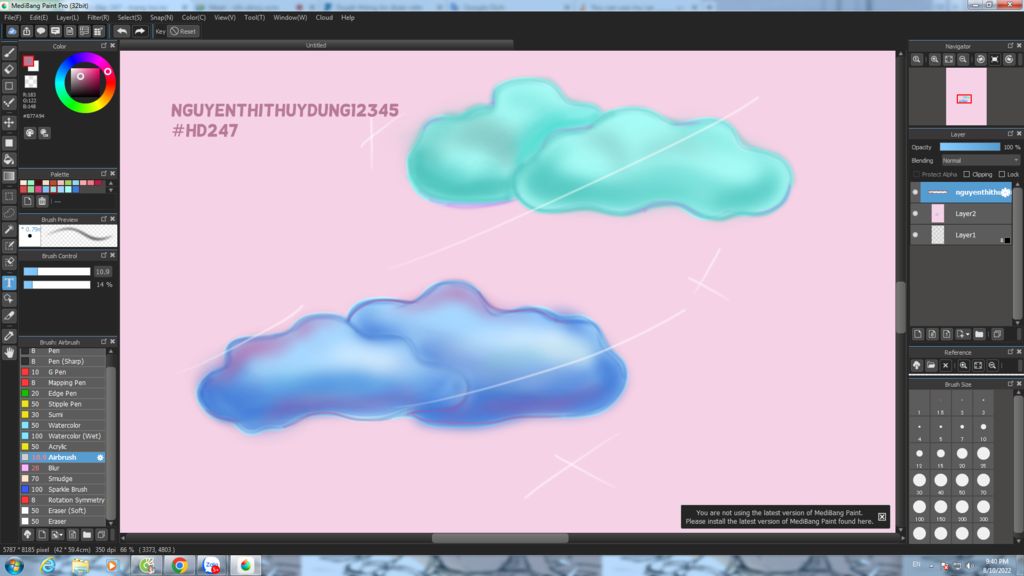Click Navigator zoom in icon
This screenshot has height=576, width=1024.
[935, 59]
